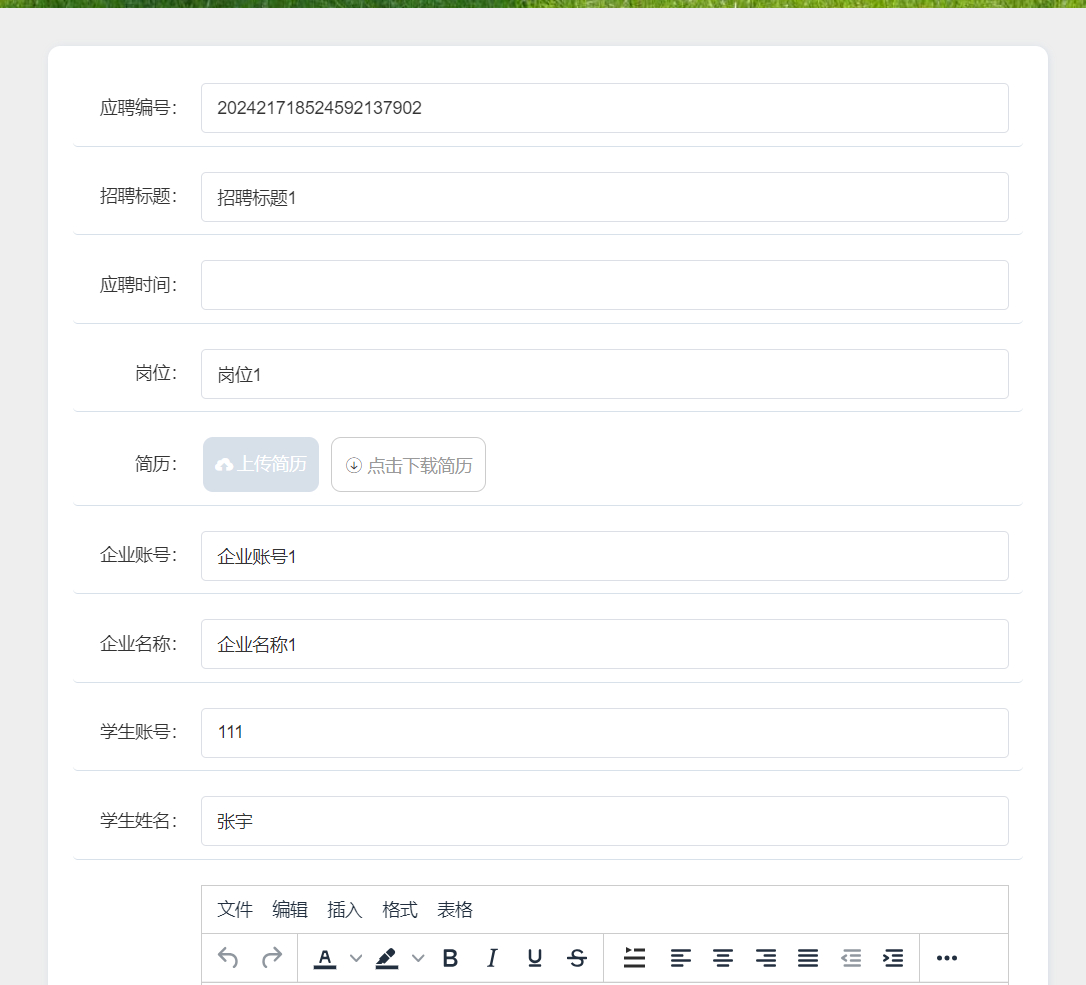The height and width of the screenshot is (985, 1086).
Task: Click the Redo icon in the editor toolbar
Action: pos(271,957)
